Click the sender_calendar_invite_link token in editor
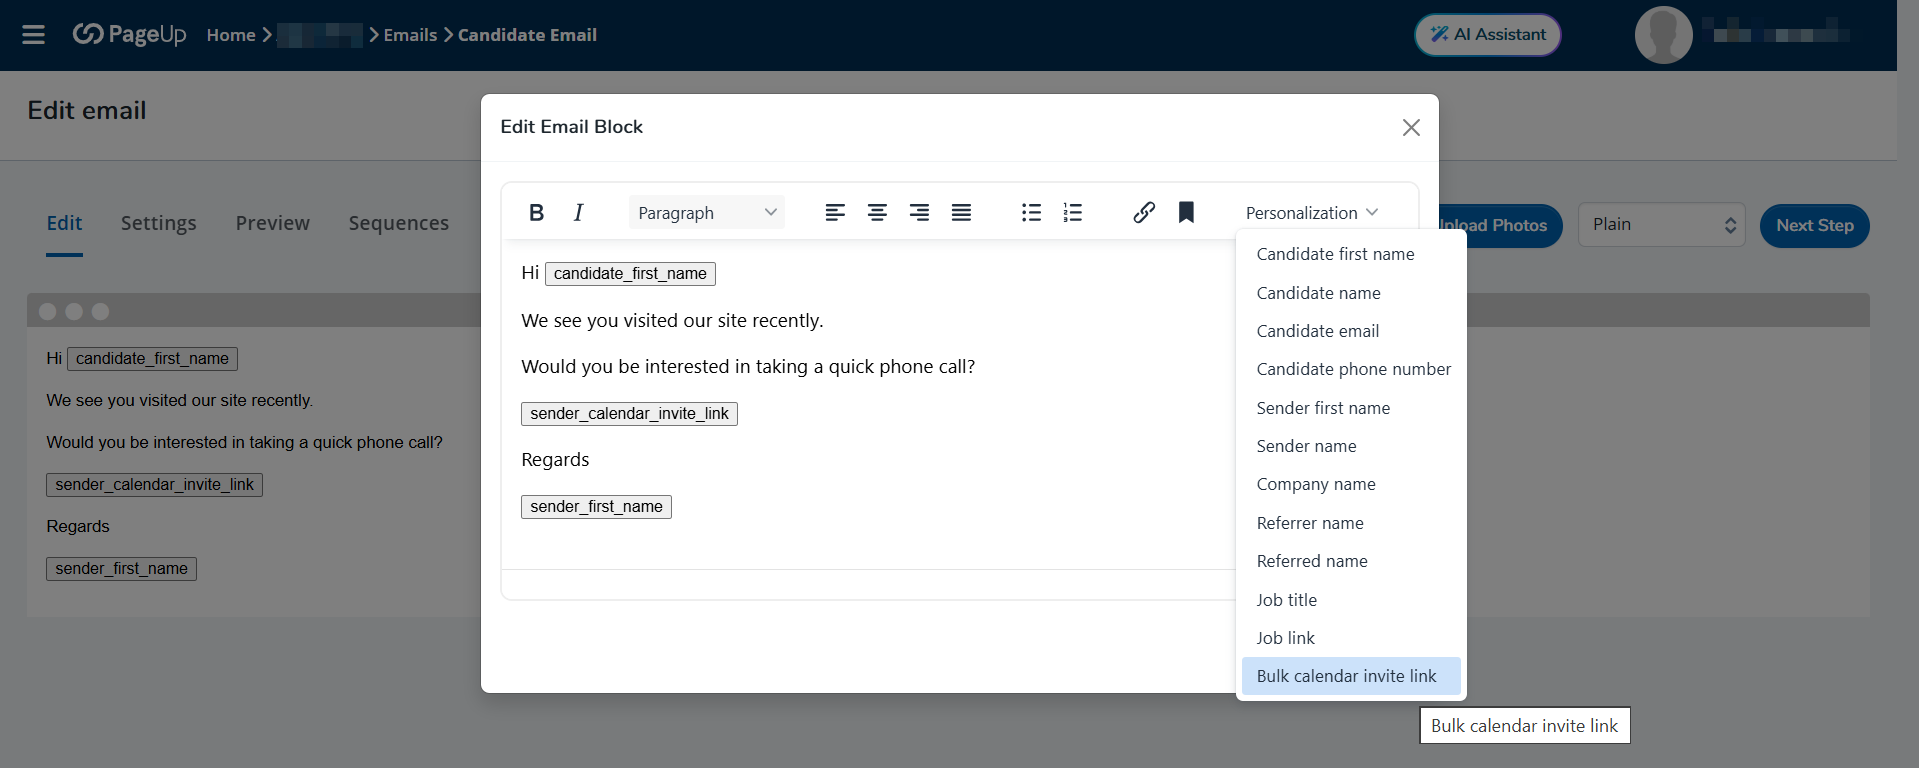Screen dimensions: 1919x768 [629, 414]
